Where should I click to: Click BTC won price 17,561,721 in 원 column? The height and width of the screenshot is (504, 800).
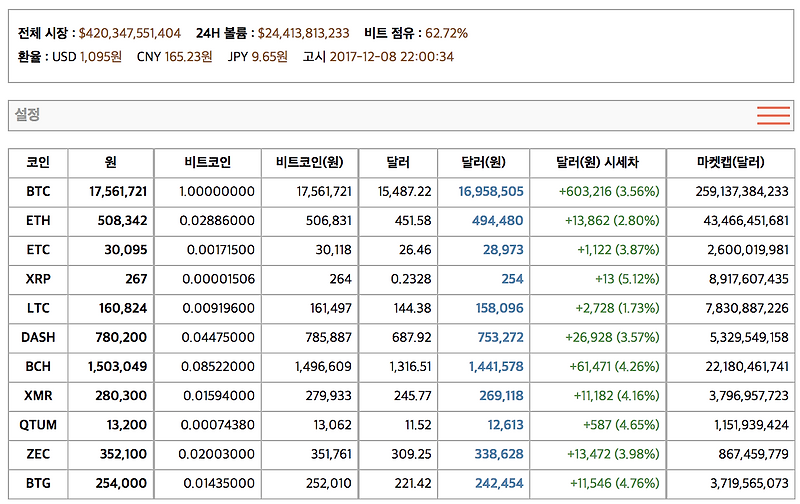pos(118,192)
